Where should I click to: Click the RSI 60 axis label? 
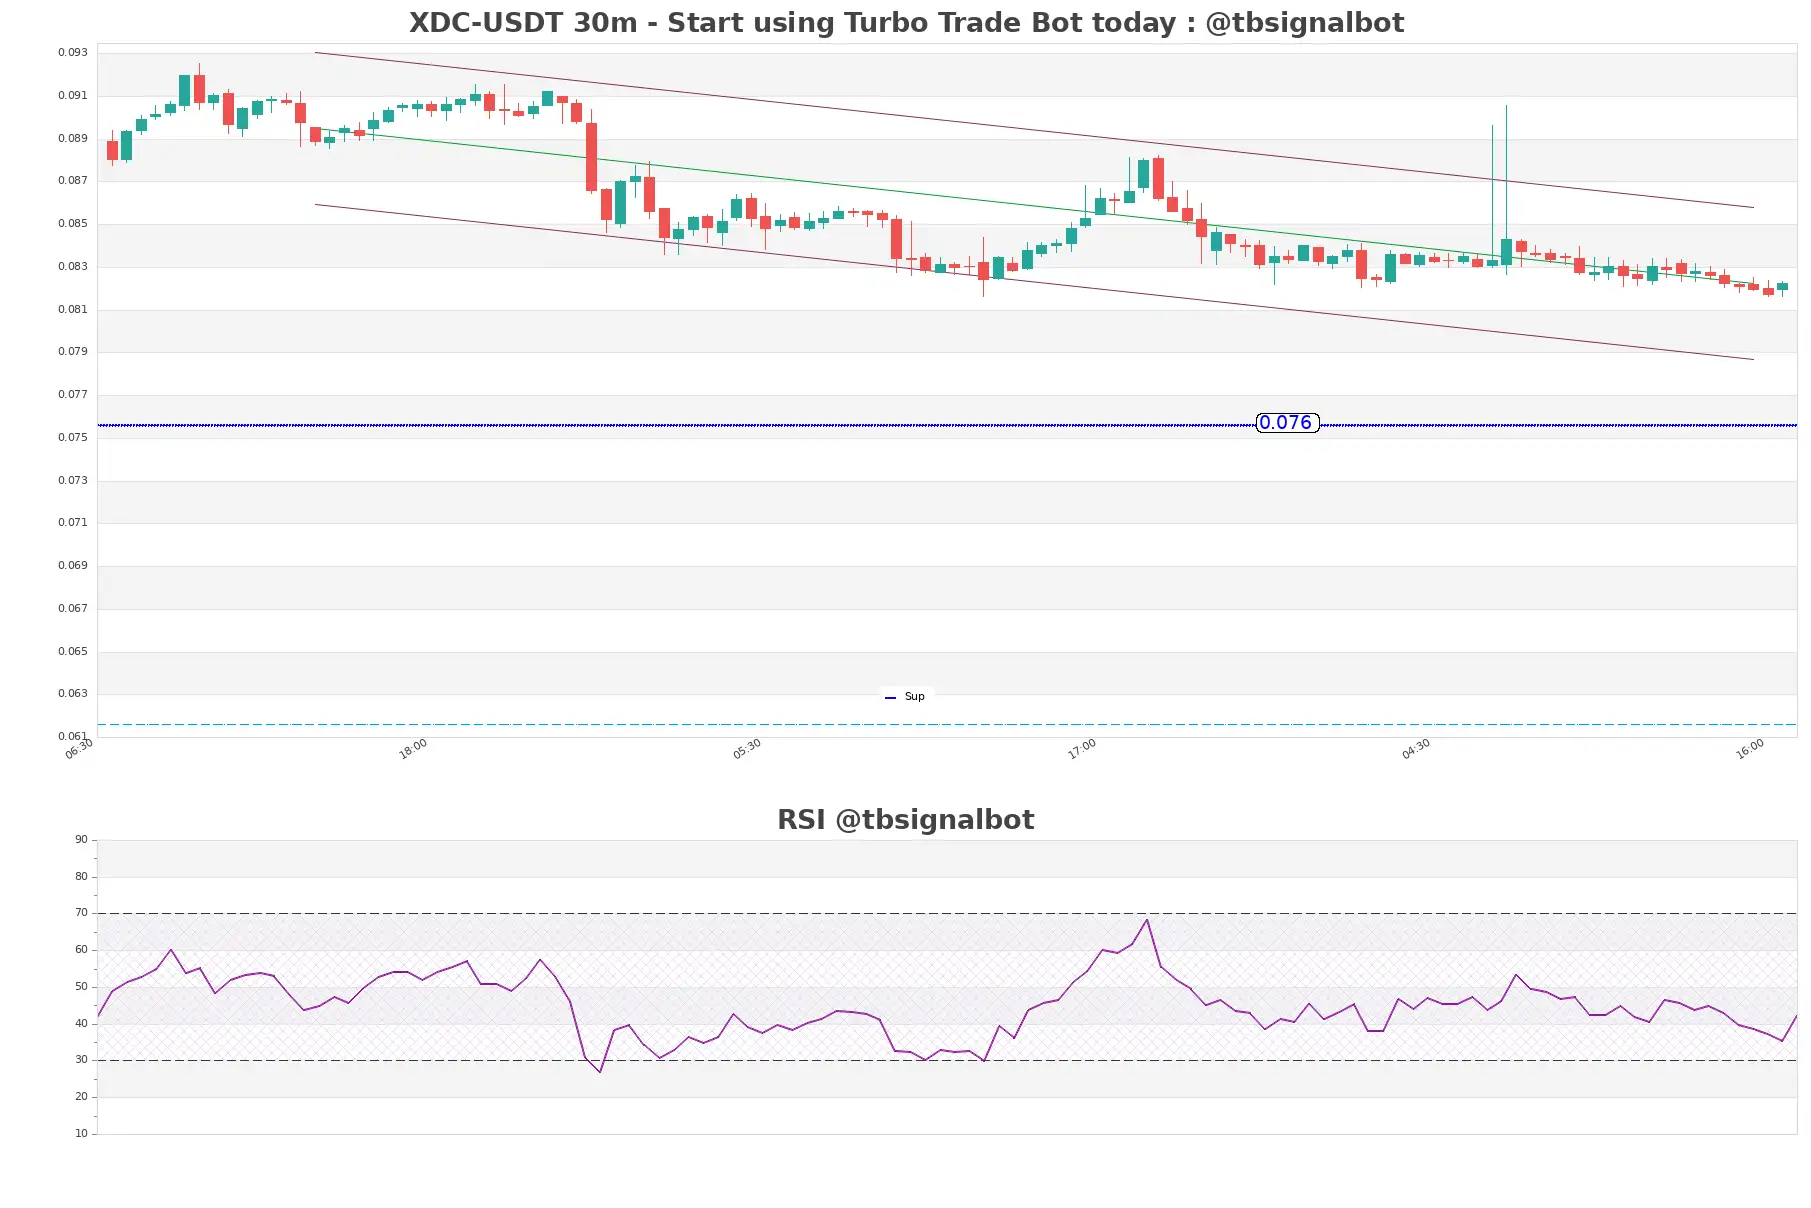81,950
